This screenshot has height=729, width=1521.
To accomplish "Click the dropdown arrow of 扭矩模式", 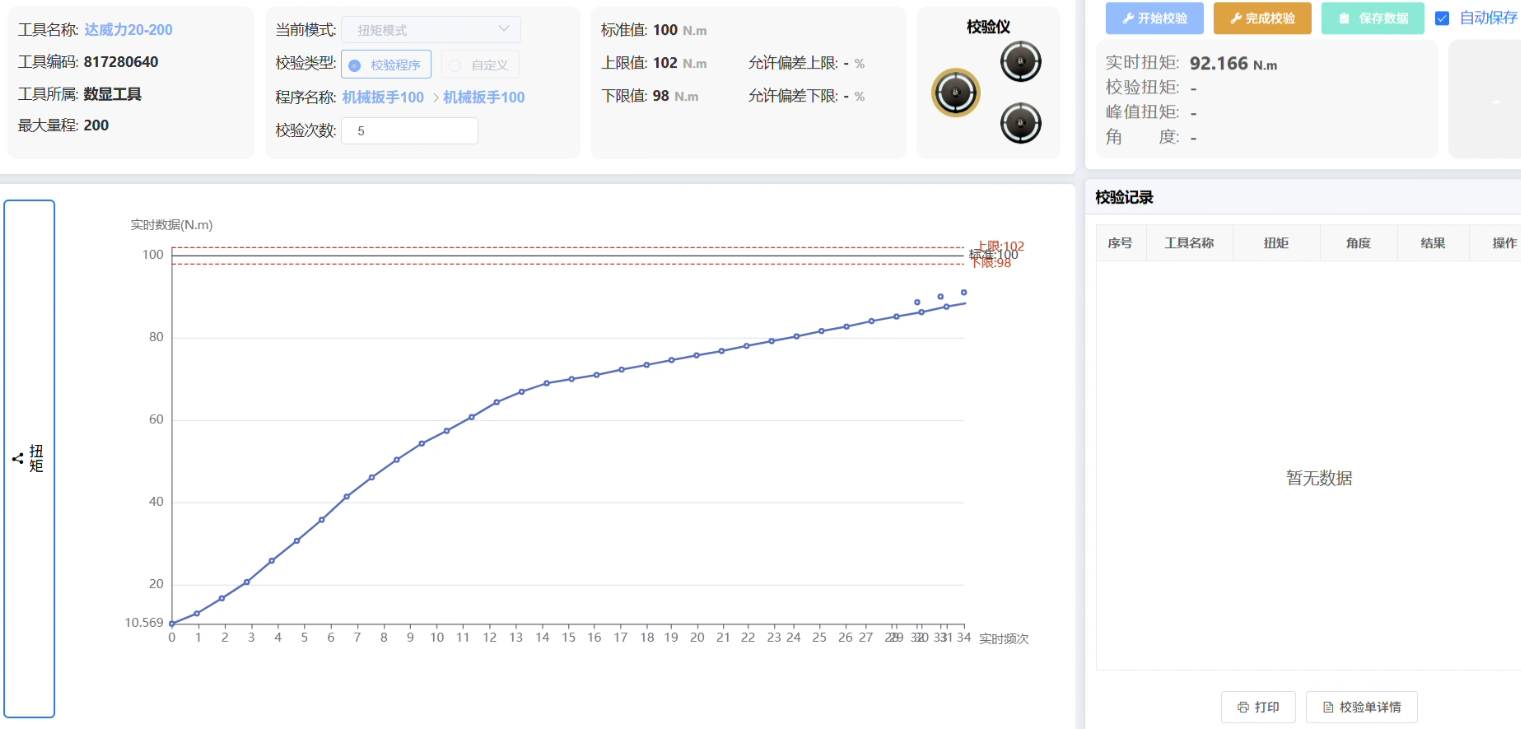I will 504,30.
